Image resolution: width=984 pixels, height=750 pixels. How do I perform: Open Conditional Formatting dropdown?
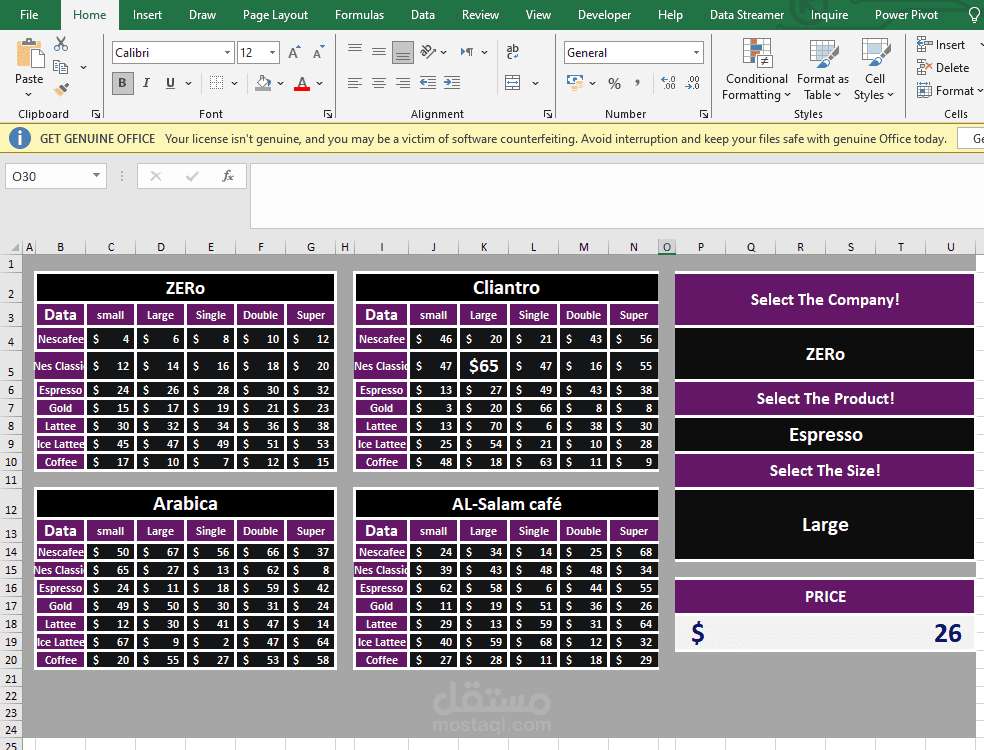(756, 69)
